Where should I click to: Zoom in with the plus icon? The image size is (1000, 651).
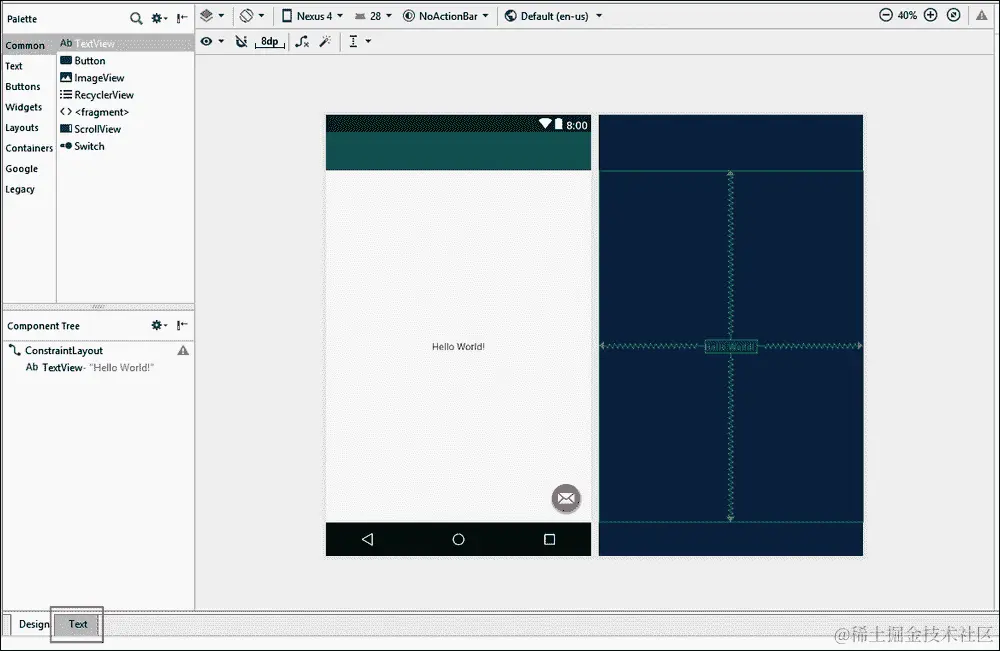click(x=930, y=15)
